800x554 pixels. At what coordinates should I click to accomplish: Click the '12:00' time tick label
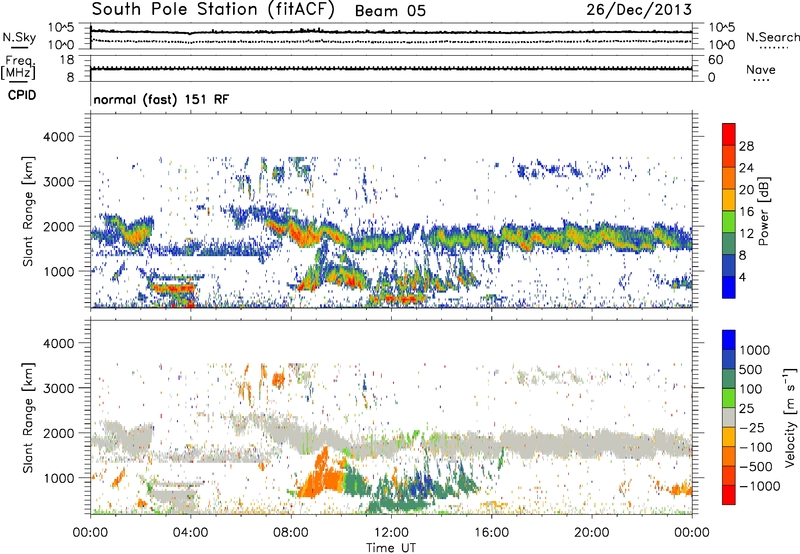click(x=391, y=533)
